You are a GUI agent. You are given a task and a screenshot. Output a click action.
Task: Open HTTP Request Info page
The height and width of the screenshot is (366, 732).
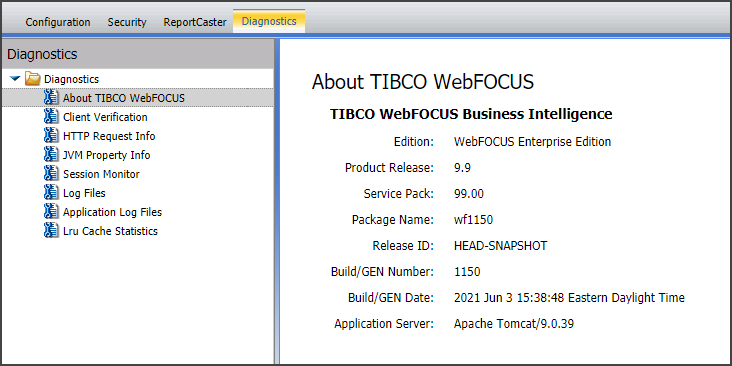(x=109, y=136)
